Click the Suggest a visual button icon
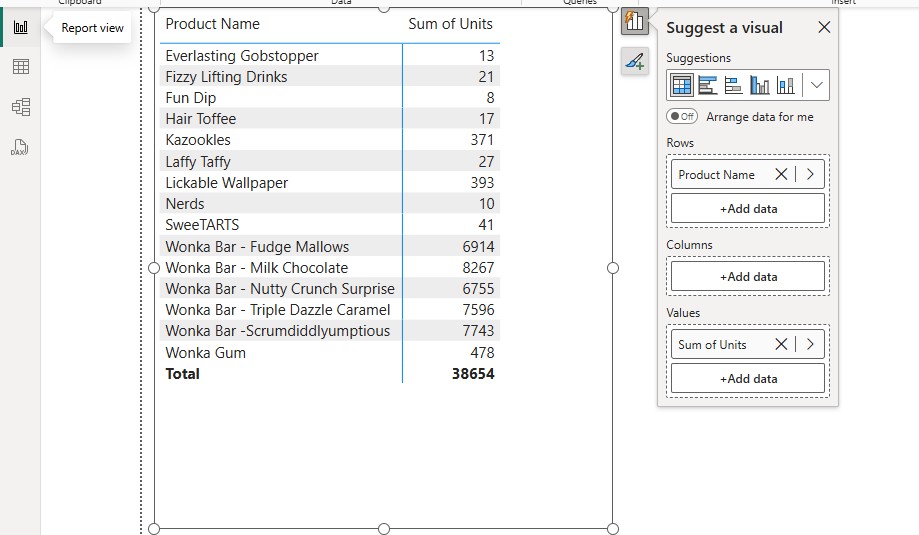Screen dimensions: 919x535 [635, 22]
